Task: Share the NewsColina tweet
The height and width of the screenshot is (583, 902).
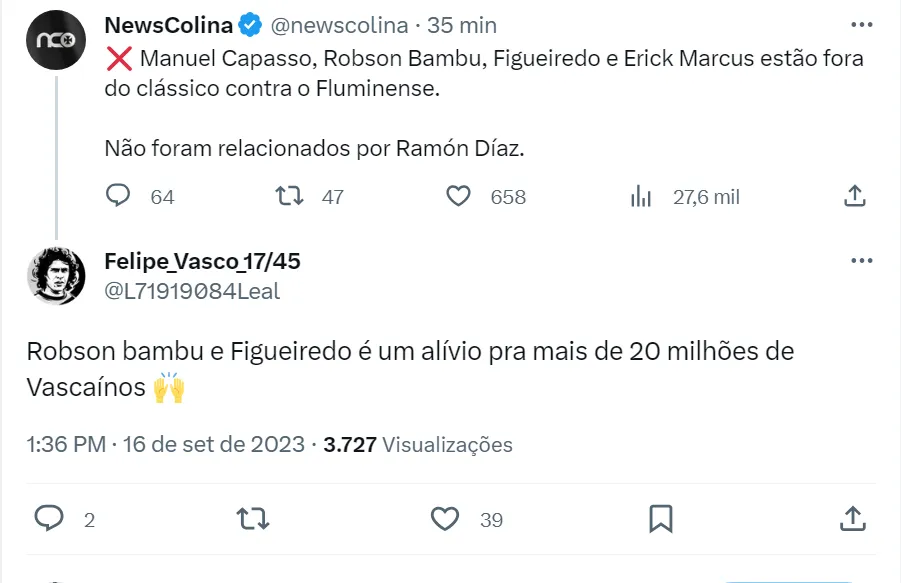Action: coord(854,196)
